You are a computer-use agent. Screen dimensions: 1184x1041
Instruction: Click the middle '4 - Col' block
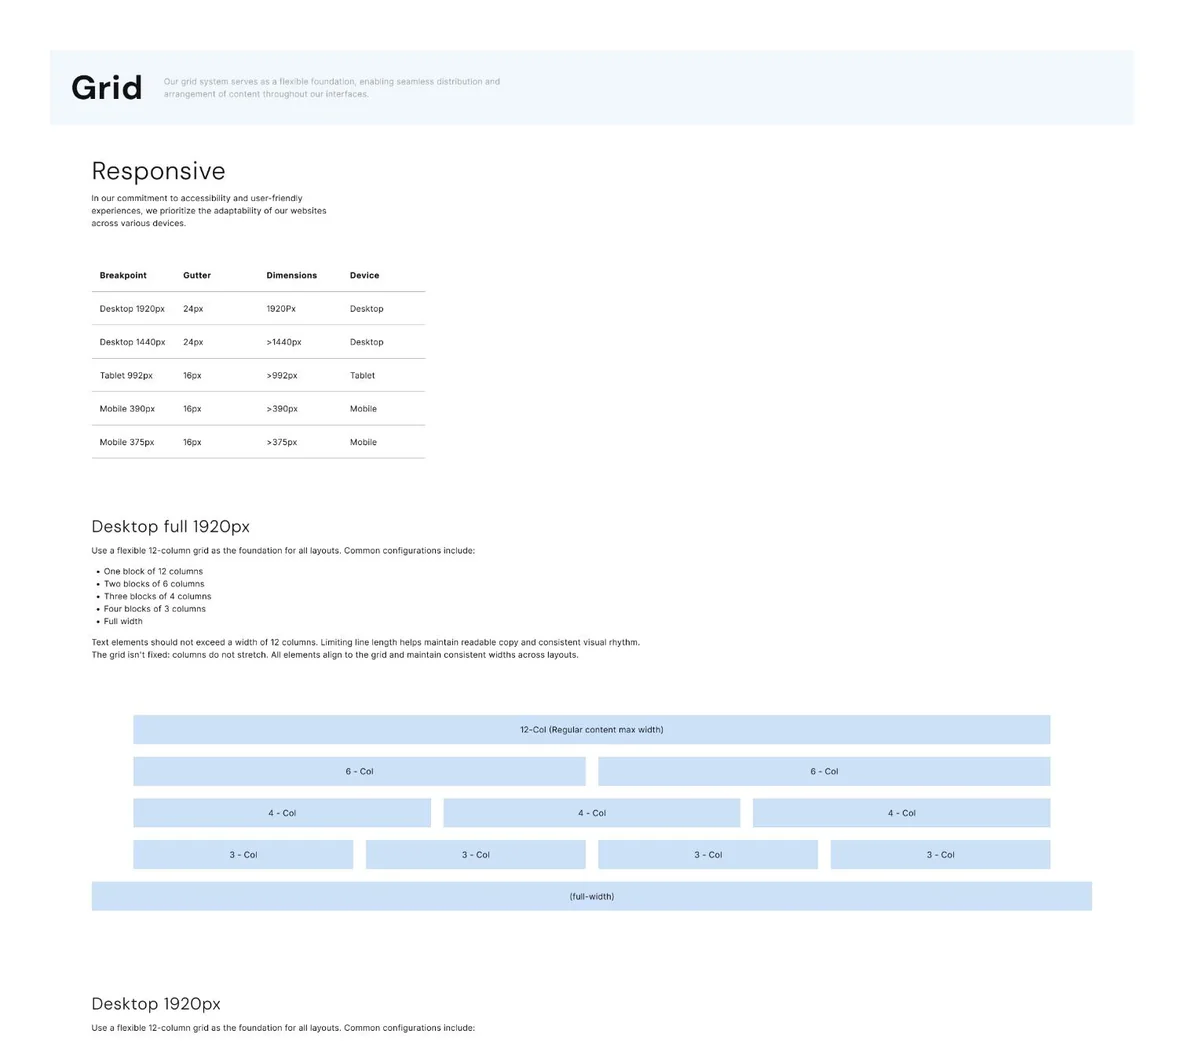coord(592,813)
